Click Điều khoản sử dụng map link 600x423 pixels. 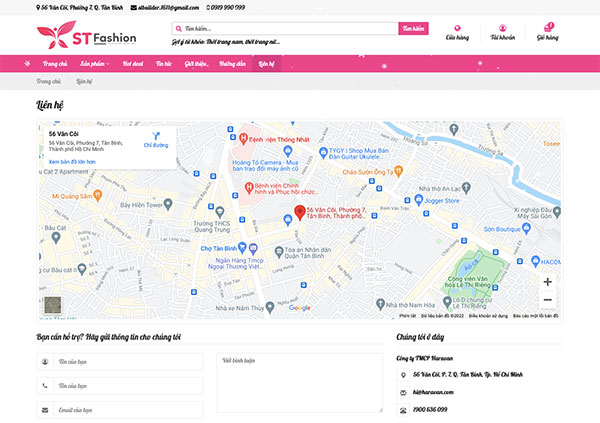pyautogui.click(x=488, y=316)
